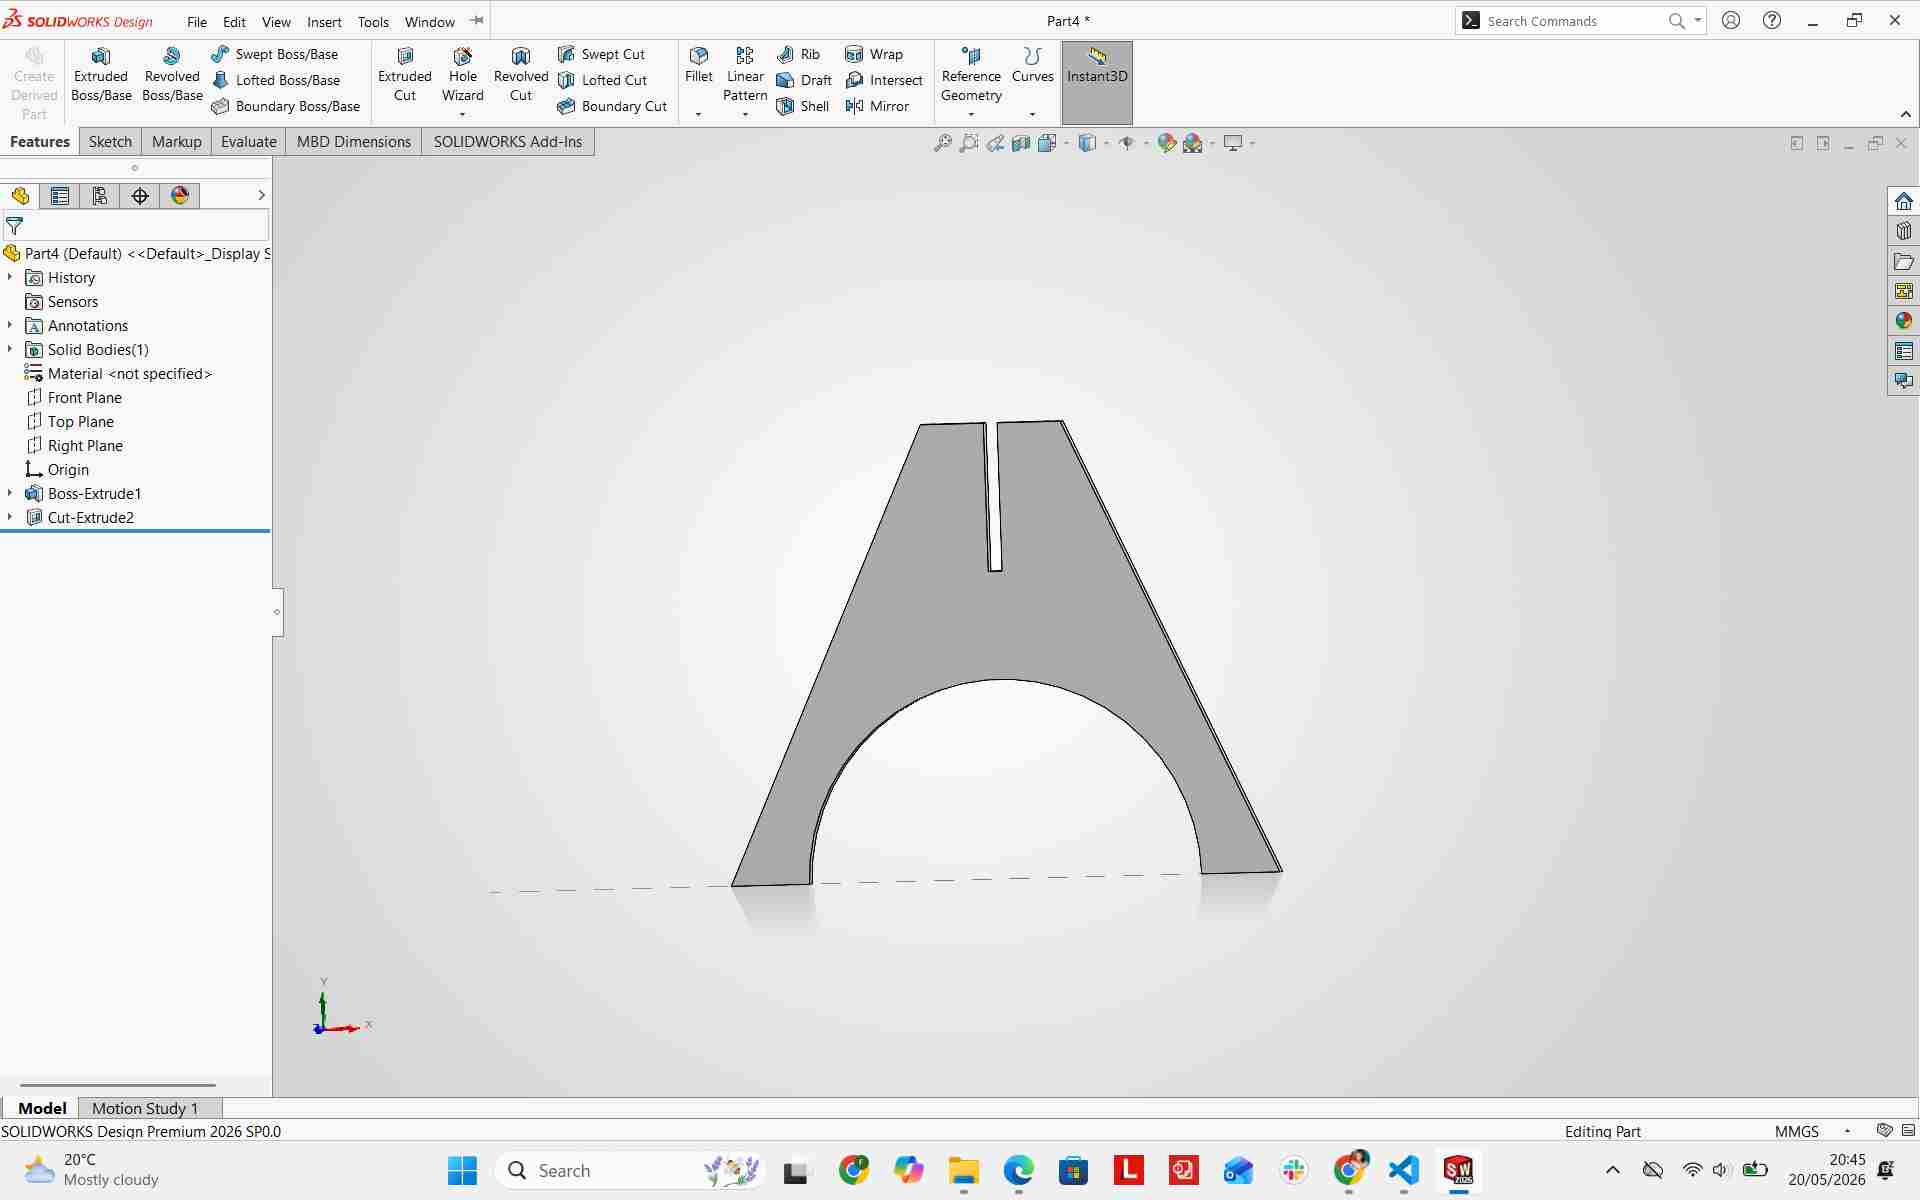Toggle Instant3D mode
Image resolution: width=1920 pixels, height=1200 pixels.
coord(1097,82)
